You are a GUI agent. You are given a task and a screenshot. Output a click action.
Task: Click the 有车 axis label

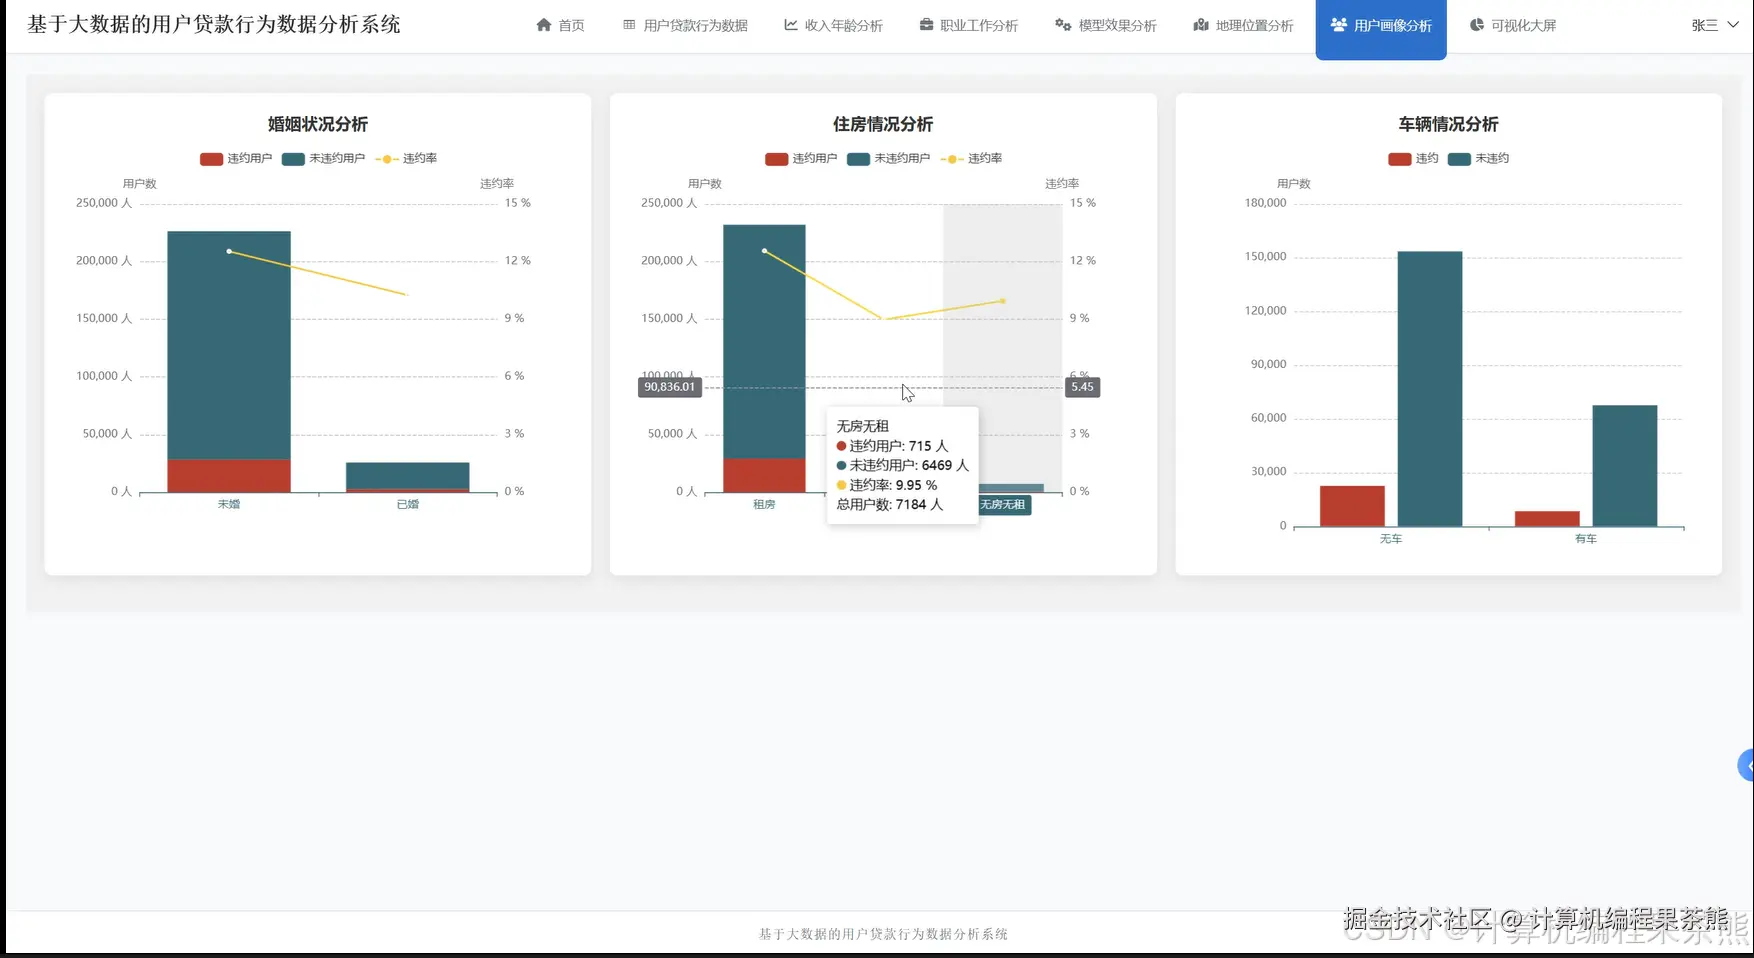[1586, 539]
